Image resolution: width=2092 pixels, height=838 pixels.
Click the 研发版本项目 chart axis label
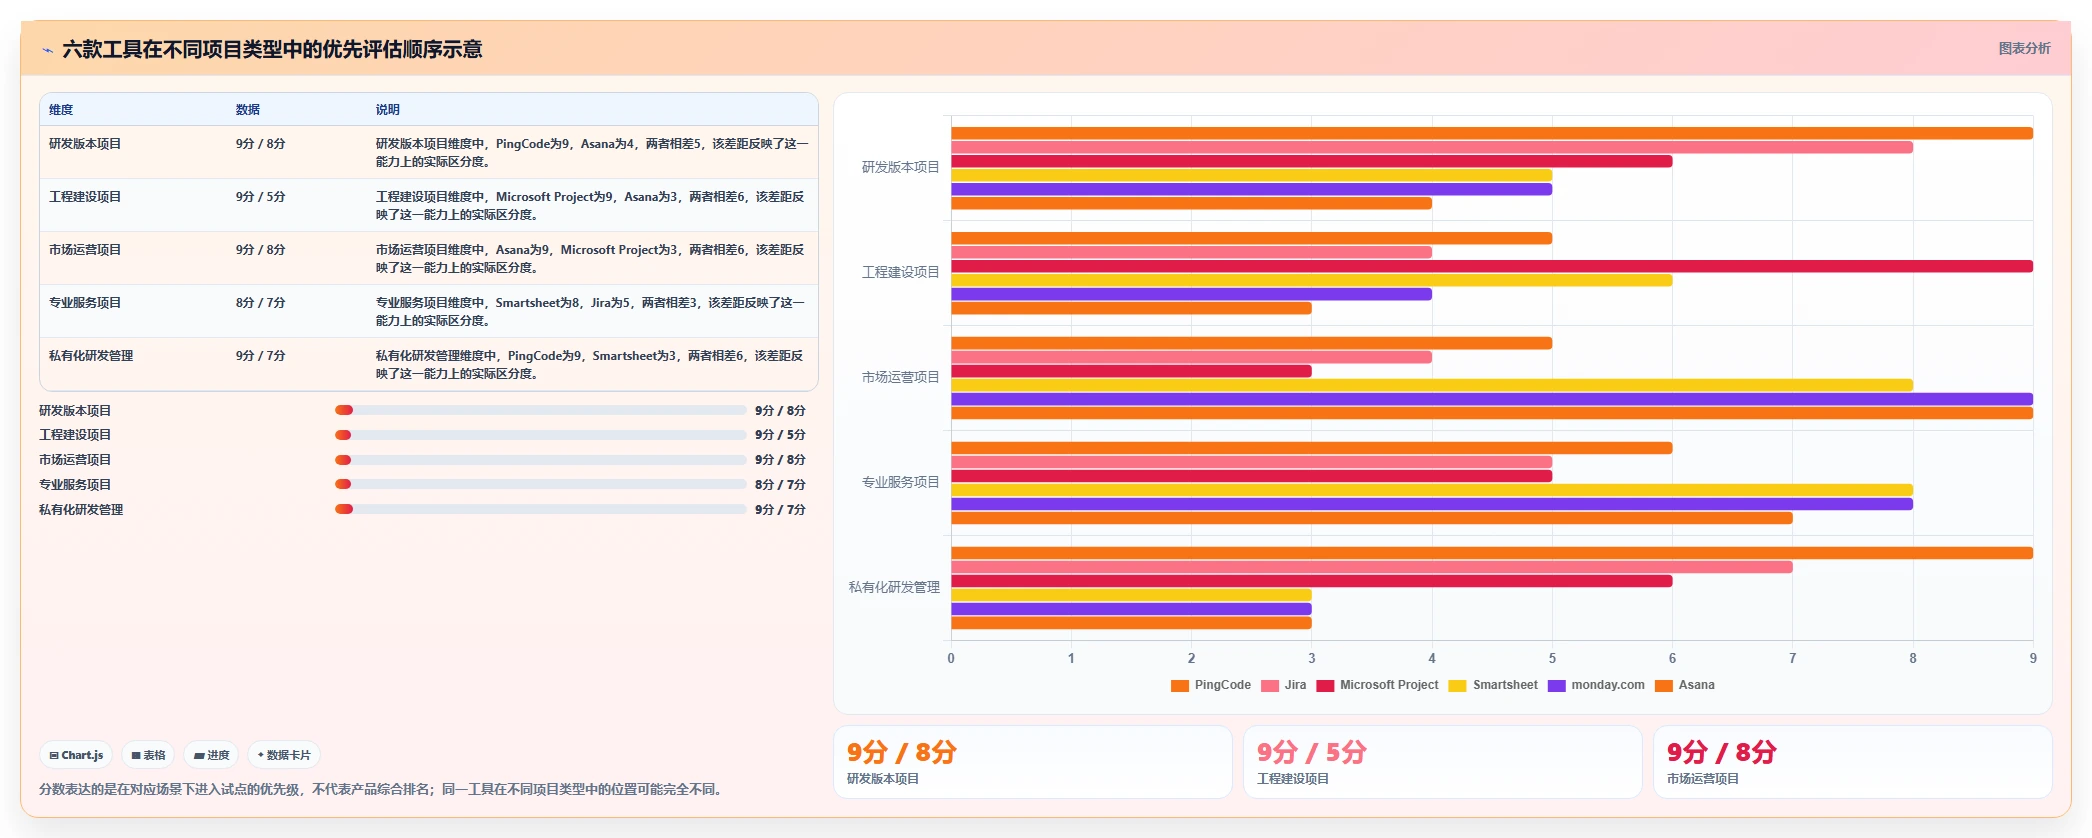point(901,168)
